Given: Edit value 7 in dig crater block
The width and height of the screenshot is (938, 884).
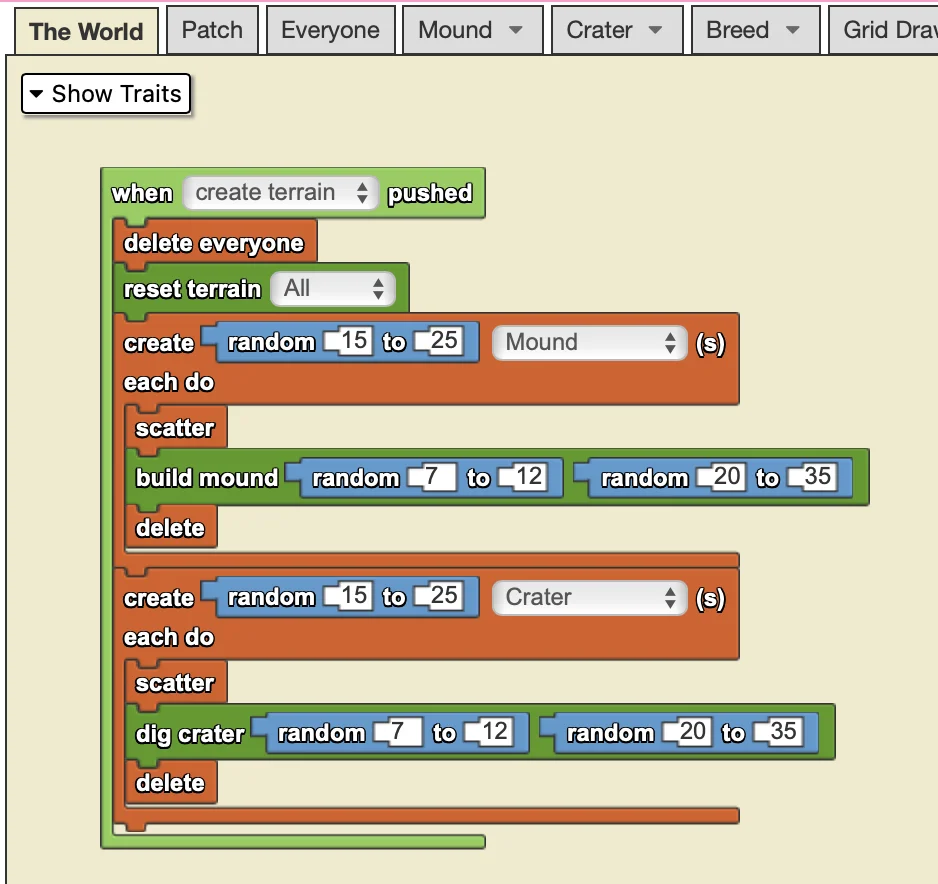Looking at the screenshot, I should coord(403,732).
